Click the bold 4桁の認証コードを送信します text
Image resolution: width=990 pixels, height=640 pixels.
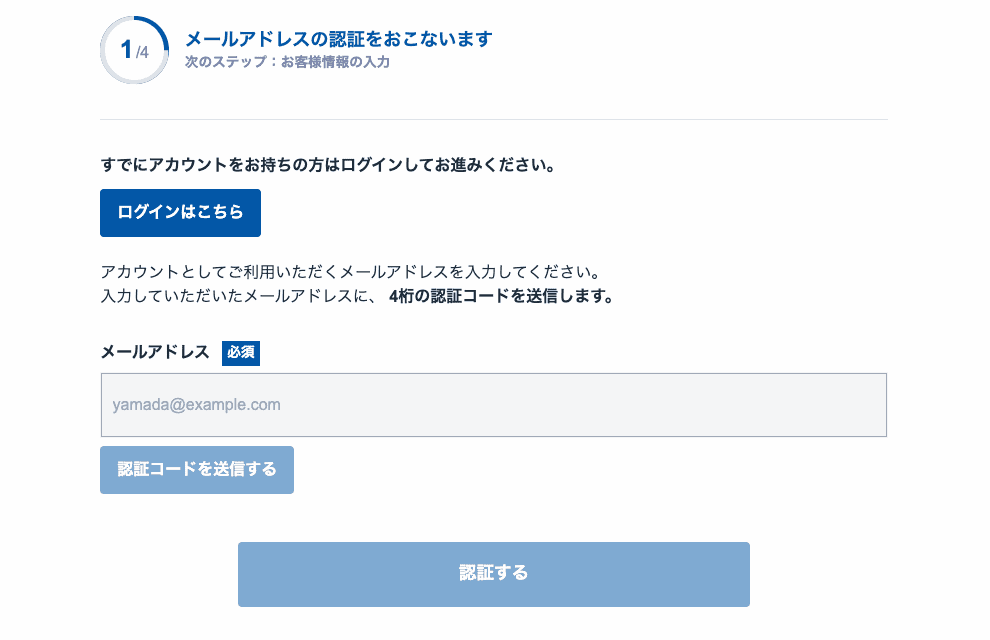coord(500,297)
